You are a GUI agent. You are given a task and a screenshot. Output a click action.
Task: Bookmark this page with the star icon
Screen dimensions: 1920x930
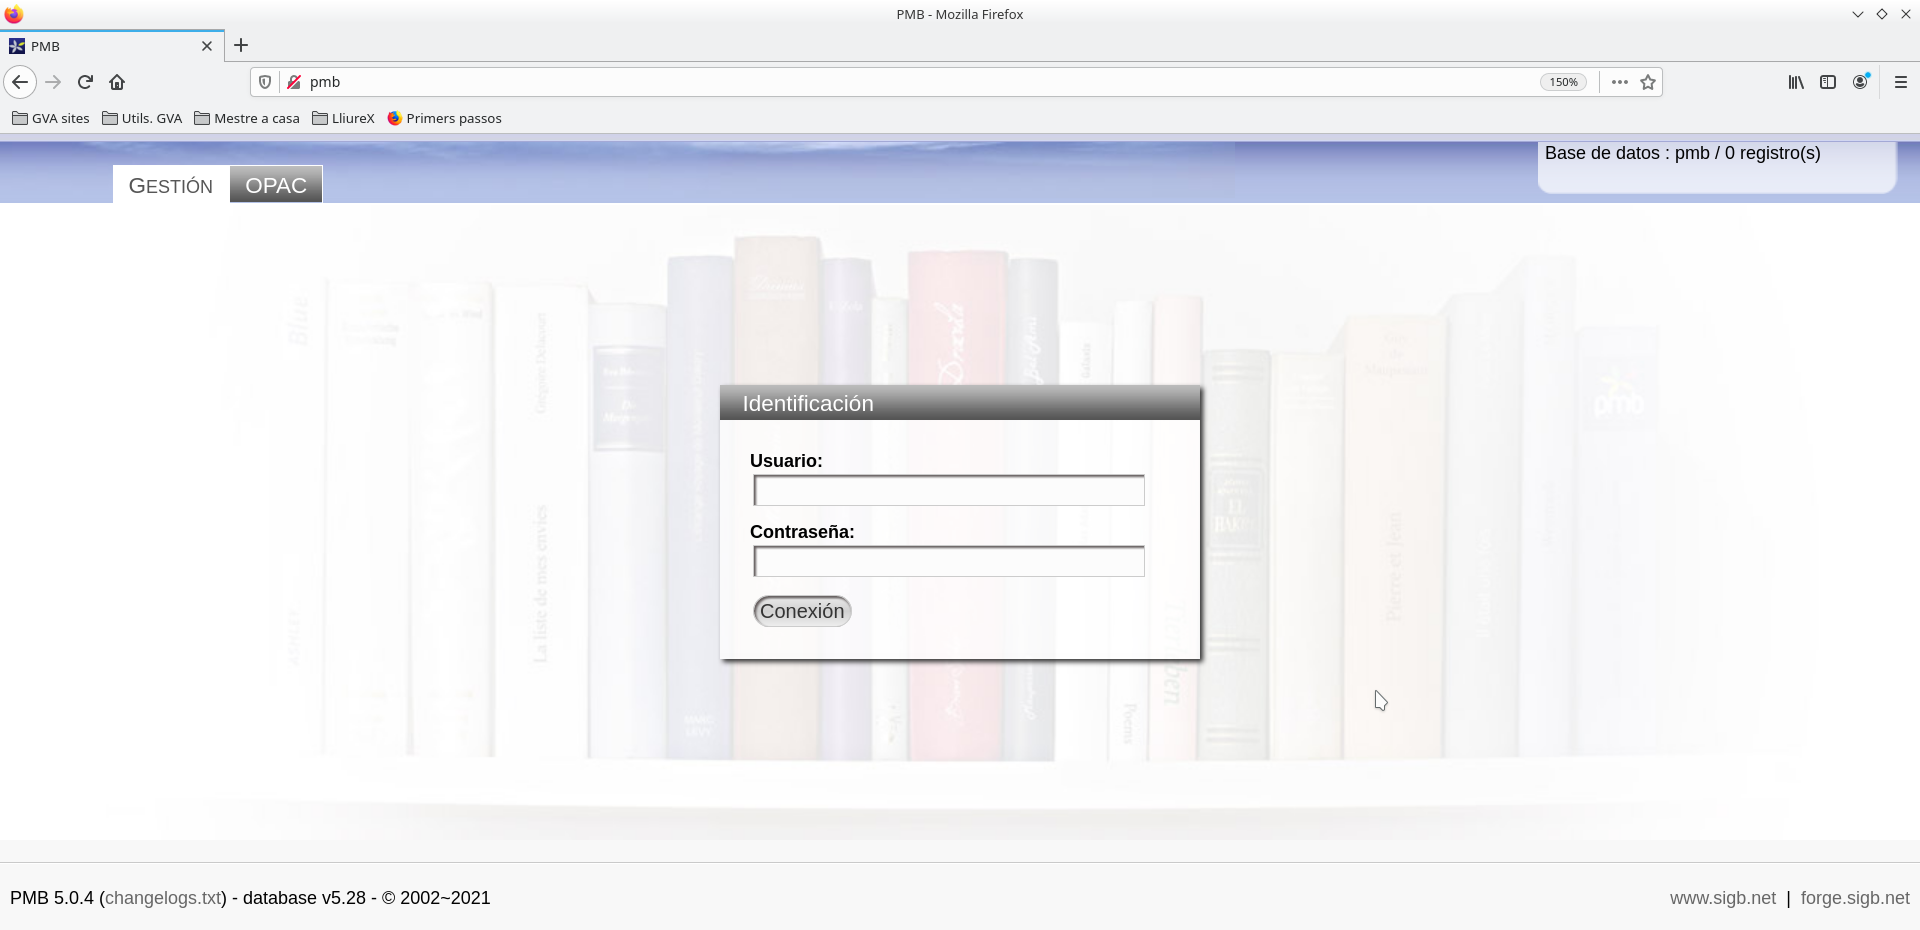click(x=1648, y=82)
